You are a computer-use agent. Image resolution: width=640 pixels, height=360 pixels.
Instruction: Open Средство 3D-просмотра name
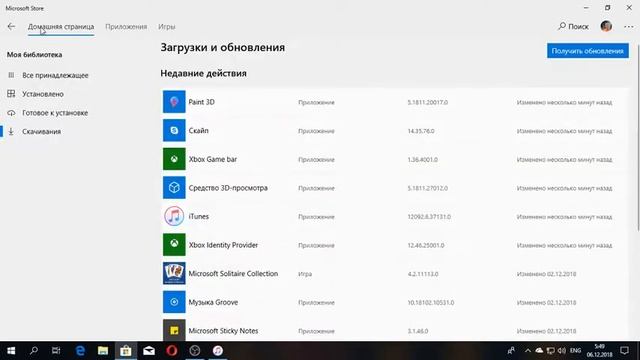click(228, 188)
